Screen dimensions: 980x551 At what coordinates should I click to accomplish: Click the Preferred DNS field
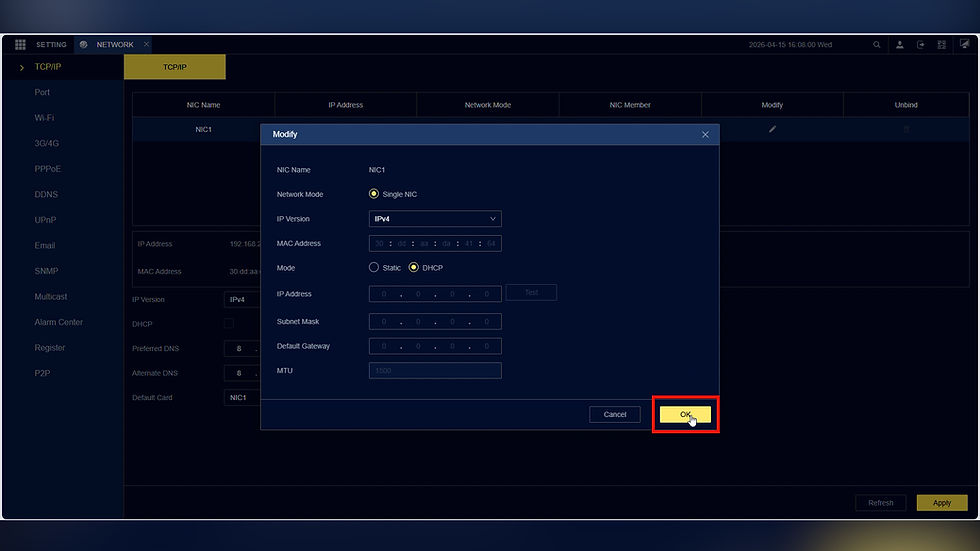pyautogui.click(x=242, y=348)
